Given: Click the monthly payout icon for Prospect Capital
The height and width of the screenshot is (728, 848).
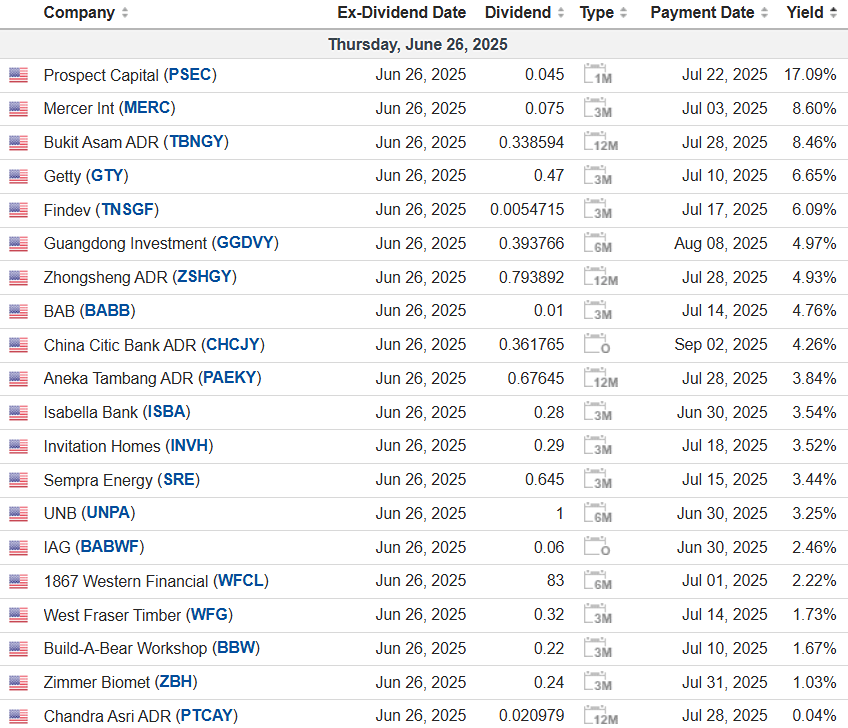Looking at the screenshot, I should (597, 76).
